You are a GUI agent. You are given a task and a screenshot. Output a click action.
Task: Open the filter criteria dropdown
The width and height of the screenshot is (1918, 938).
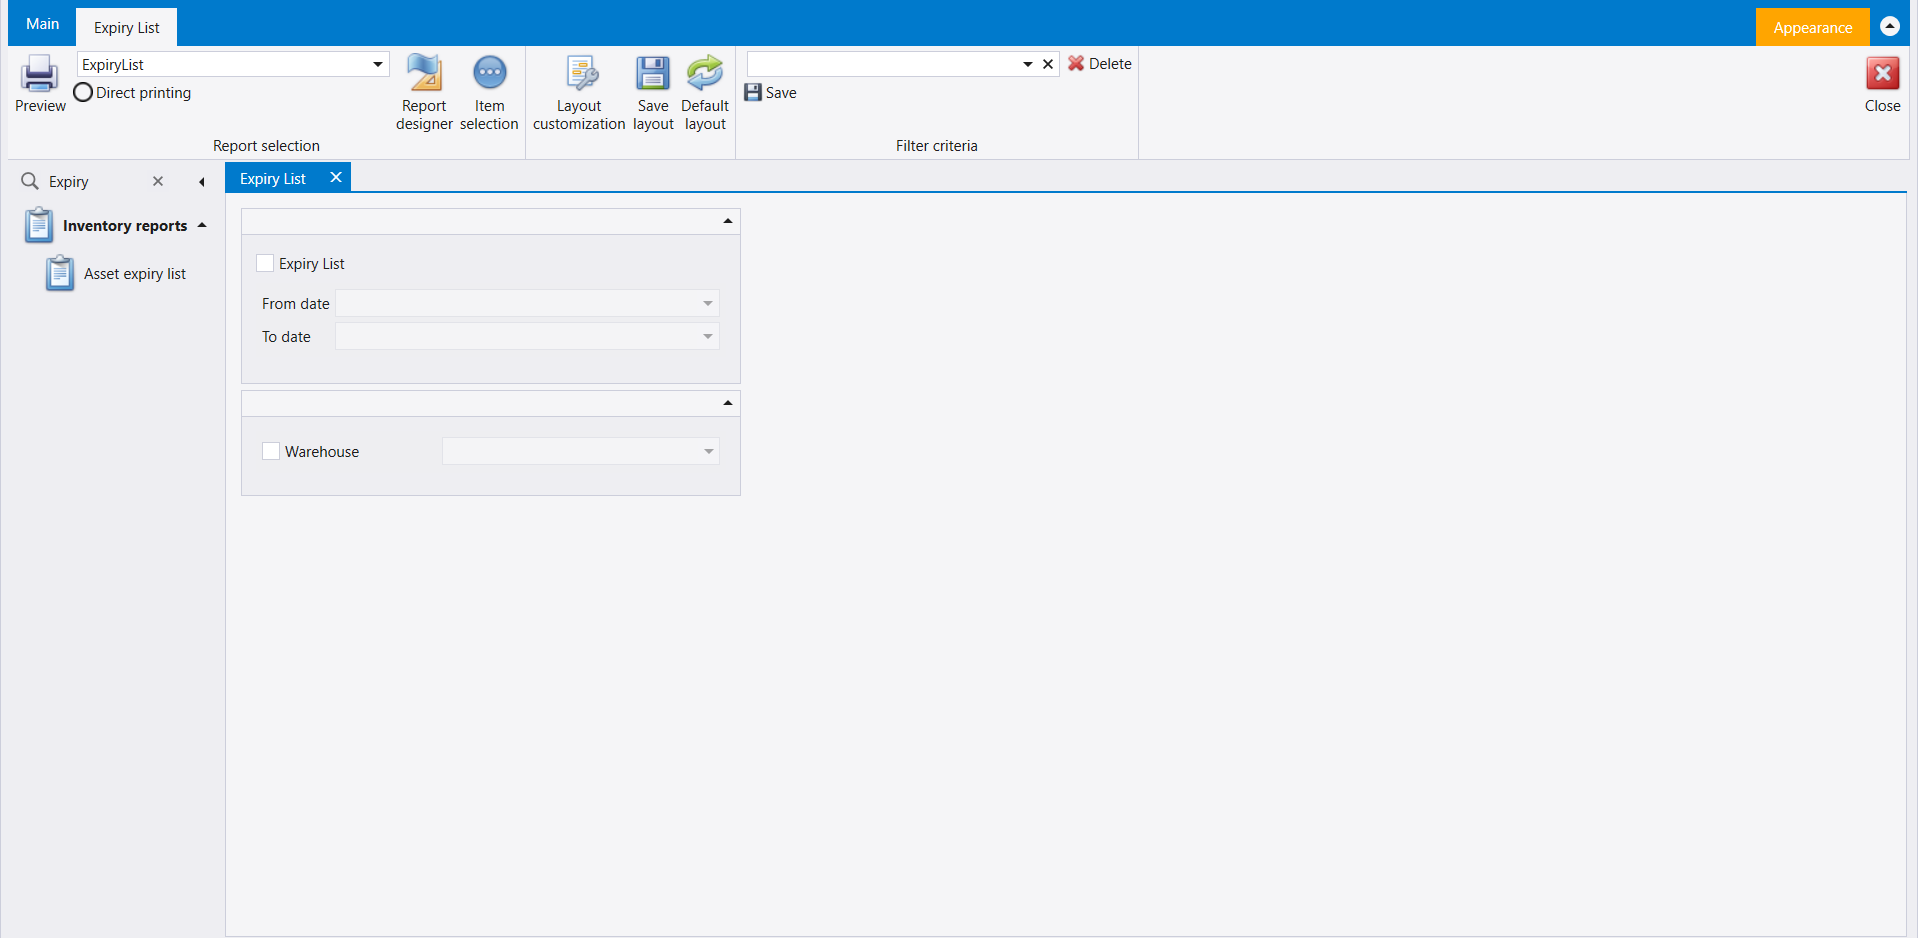click(x=1027, y=64)
